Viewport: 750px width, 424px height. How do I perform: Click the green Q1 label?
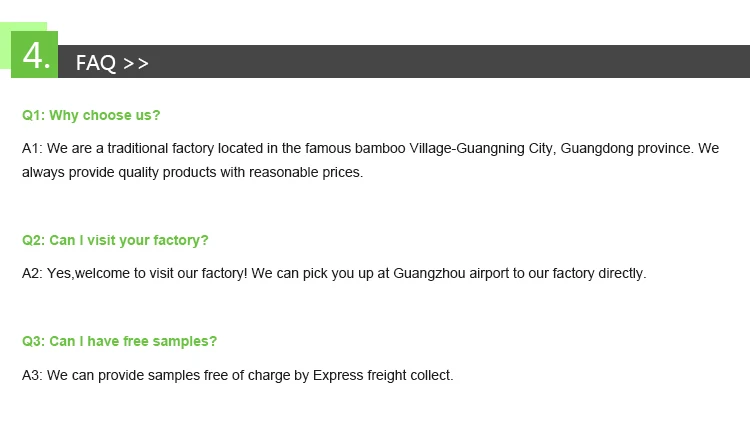pos(33,115)
